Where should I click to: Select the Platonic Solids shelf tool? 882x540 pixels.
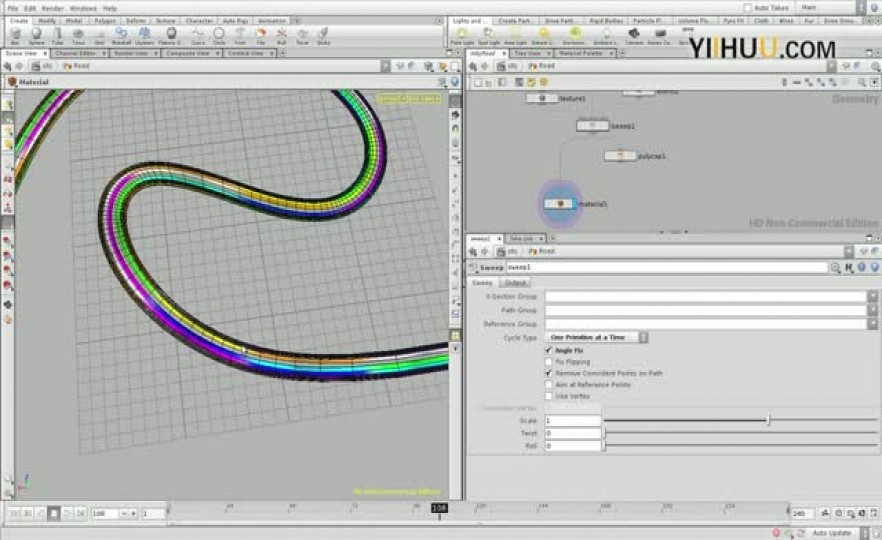click(170, 36)
